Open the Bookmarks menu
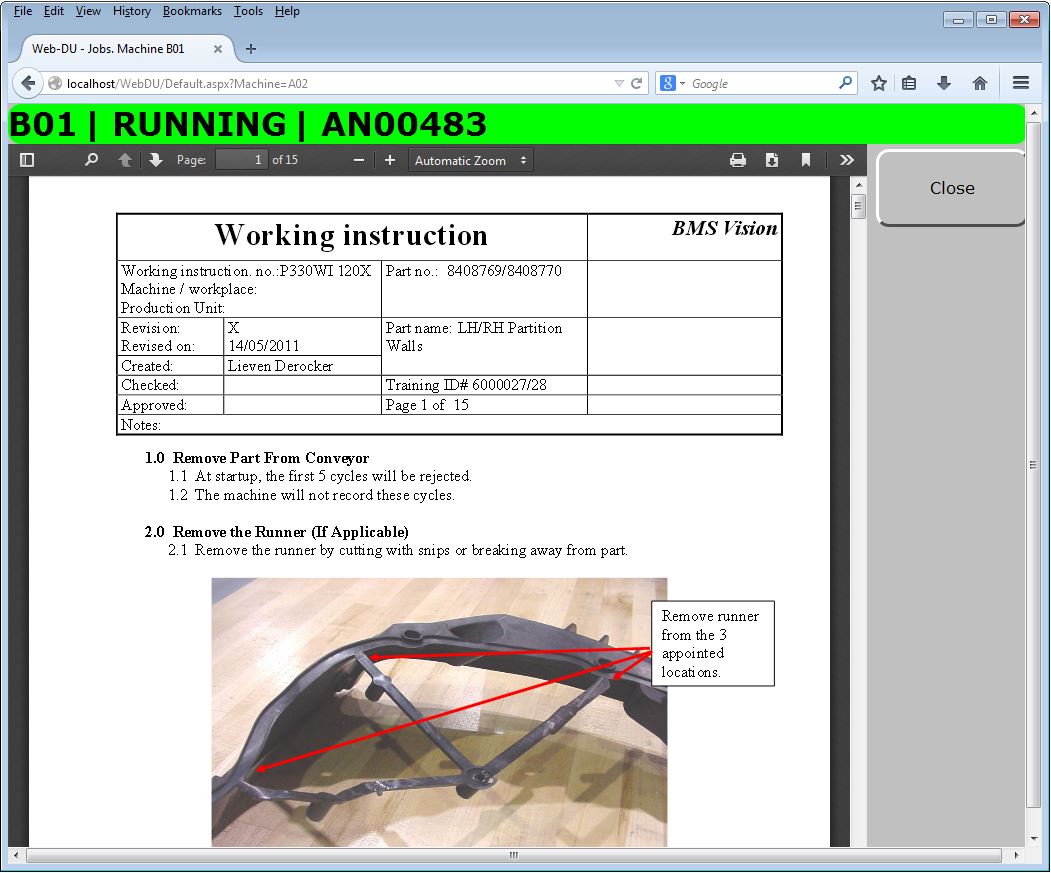The image size is (1051, 873). tap(192, 11)
